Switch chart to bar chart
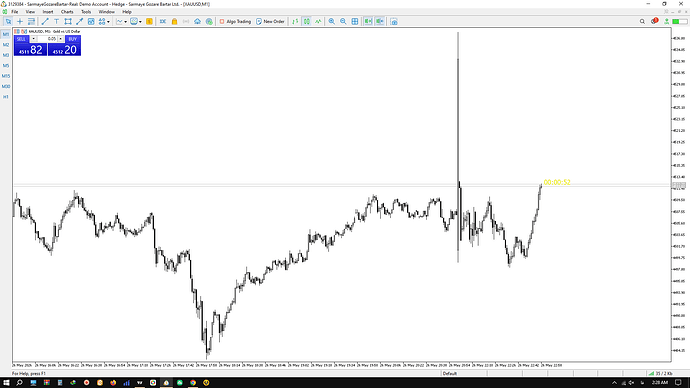 295,21
